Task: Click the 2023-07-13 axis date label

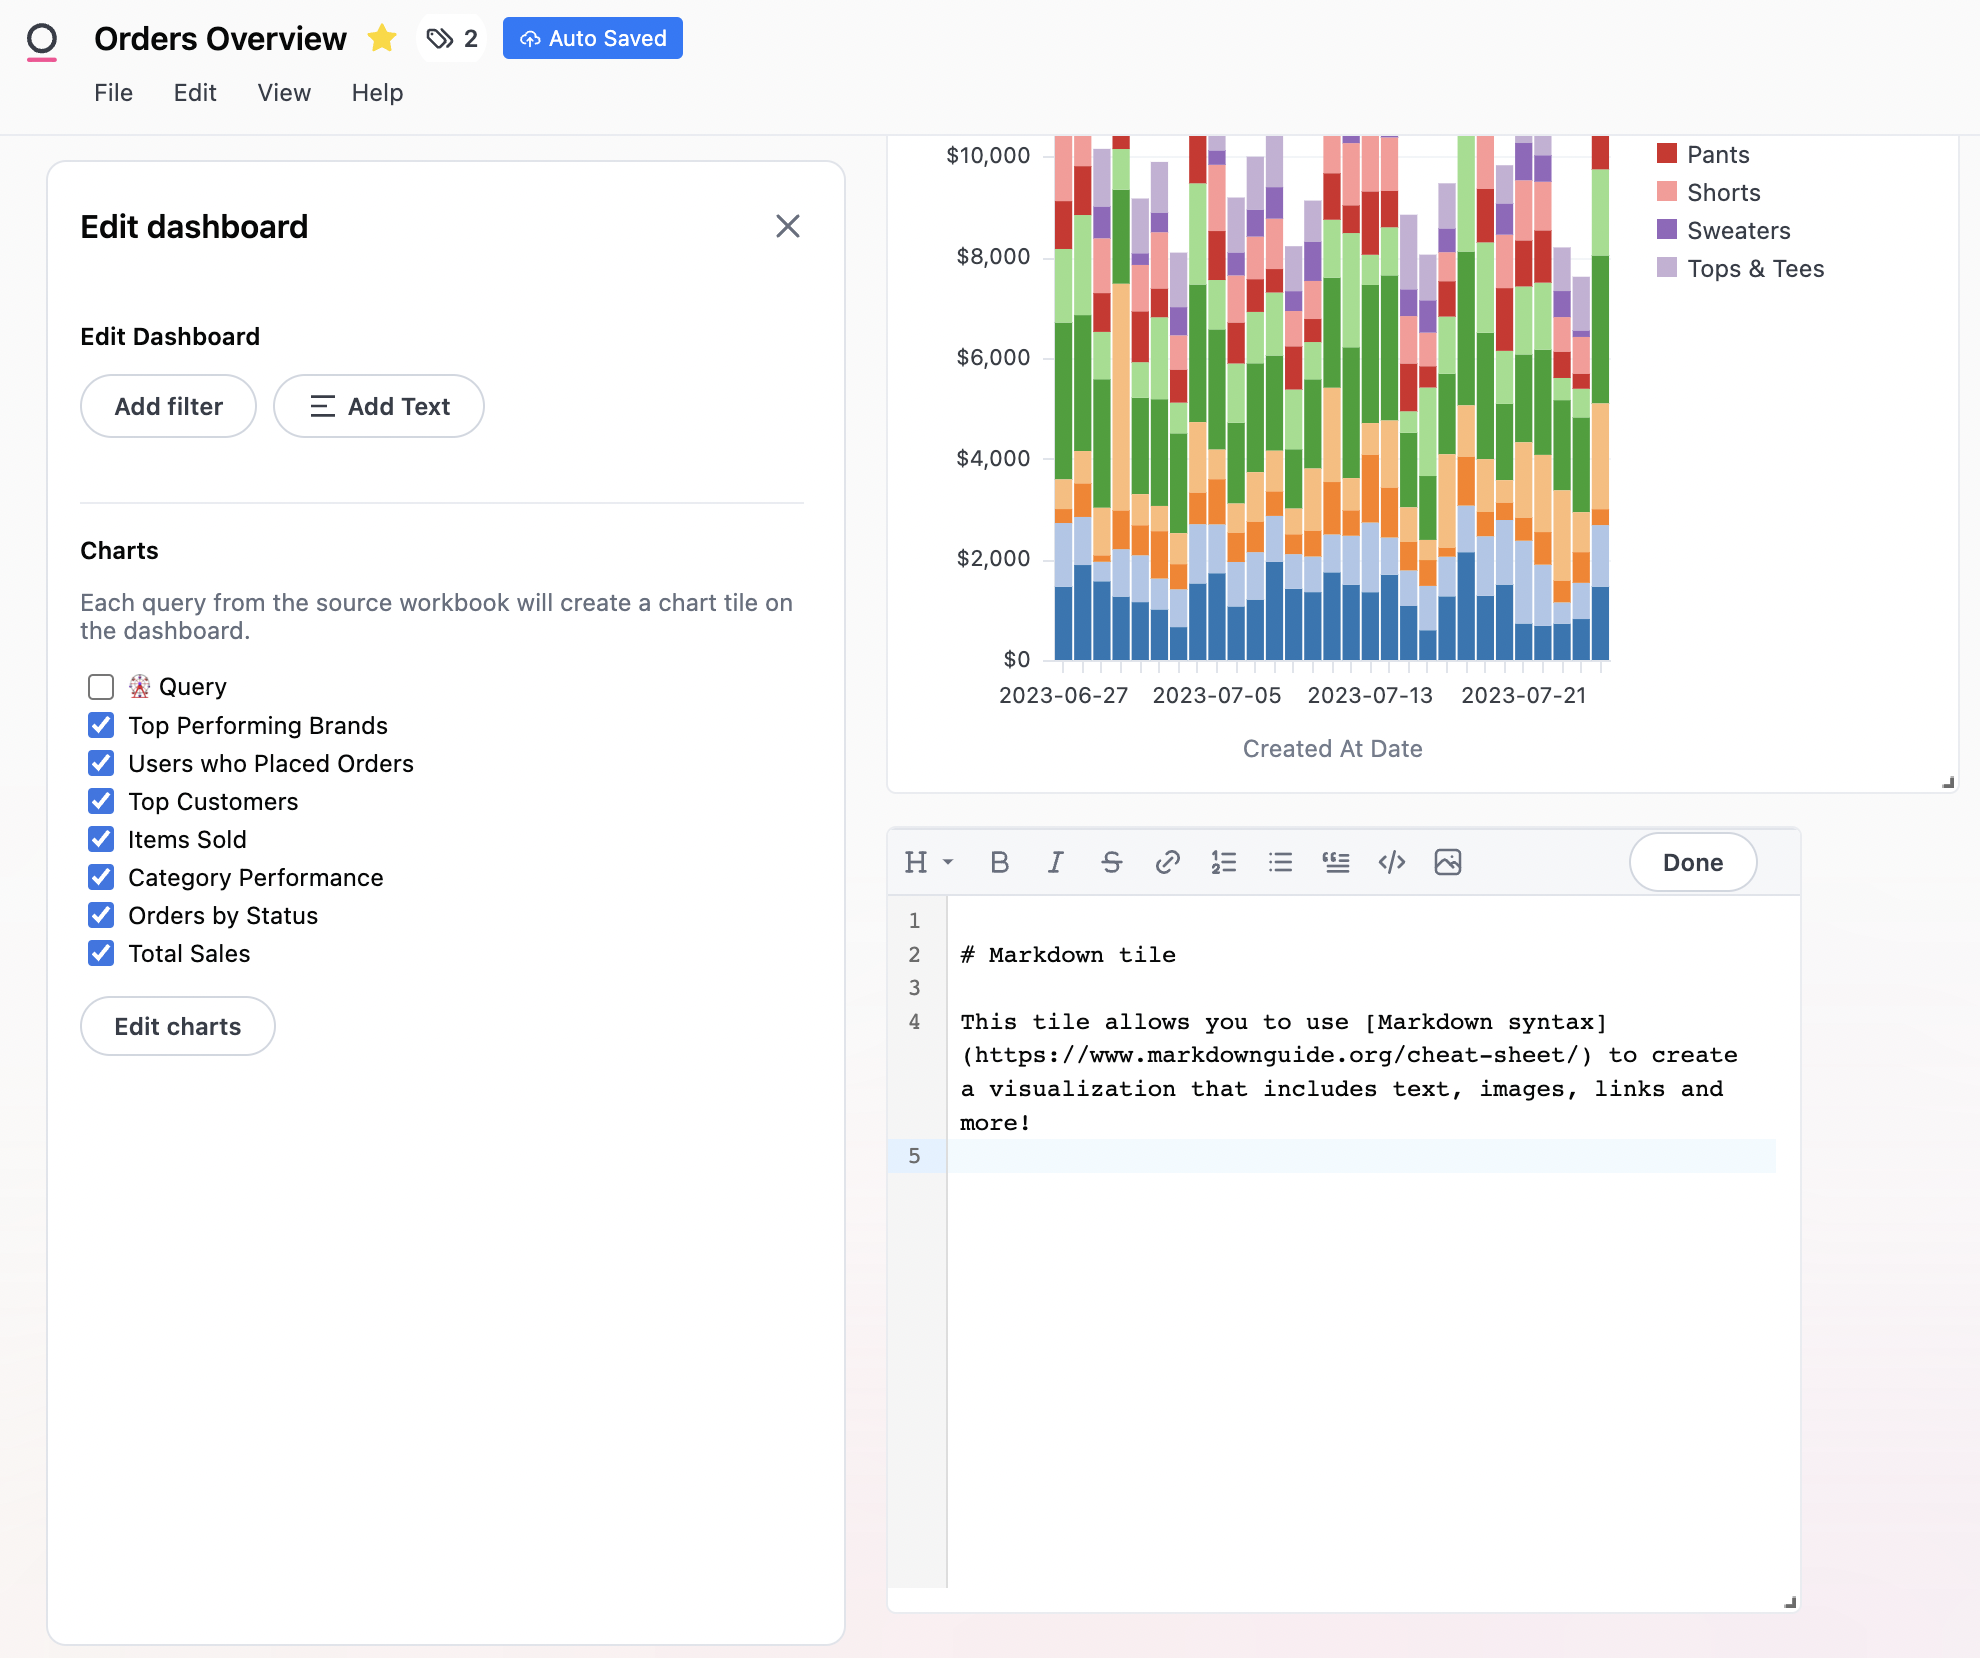Action: click(x=1370, y=695)
